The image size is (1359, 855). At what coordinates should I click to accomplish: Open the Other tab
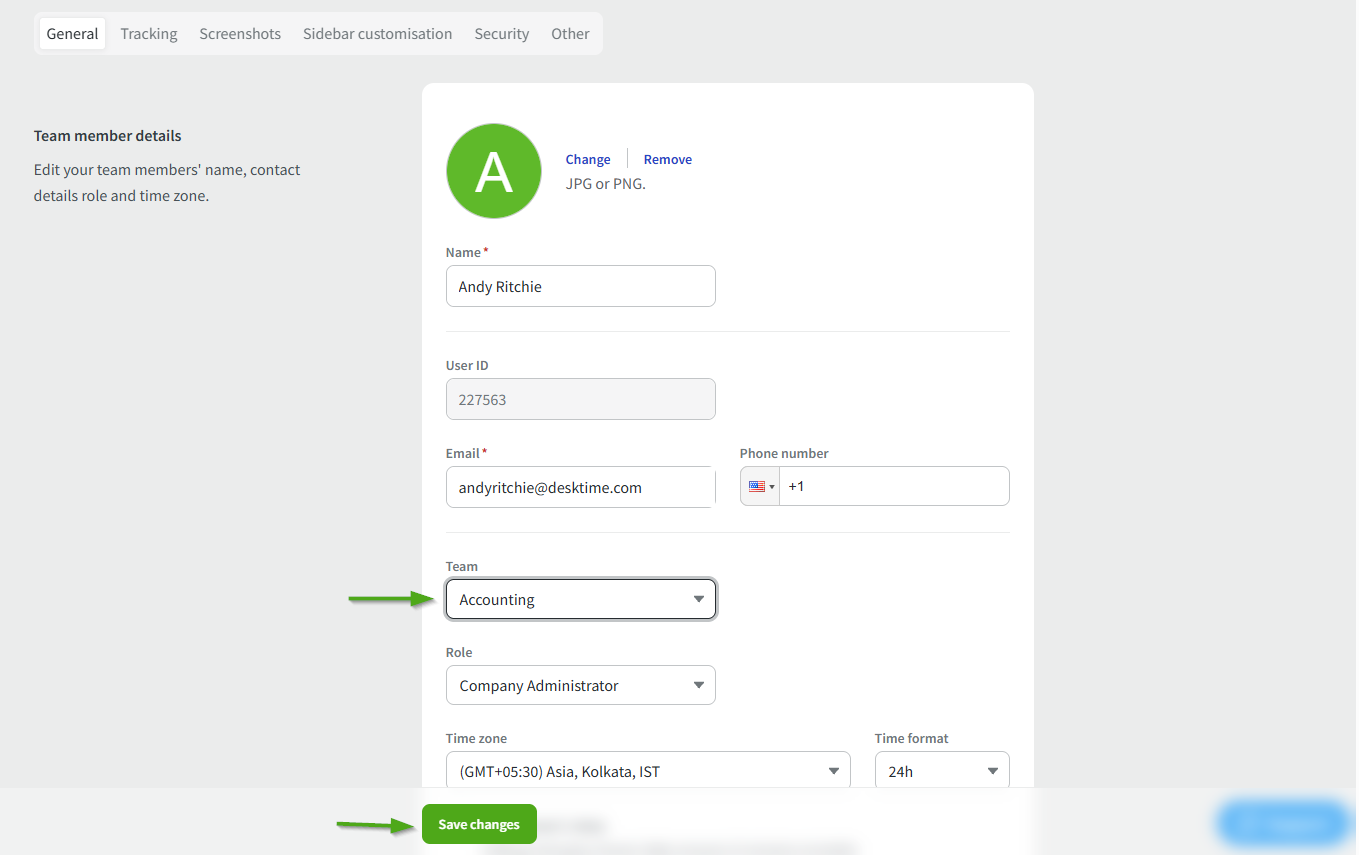tap(570, 34)
